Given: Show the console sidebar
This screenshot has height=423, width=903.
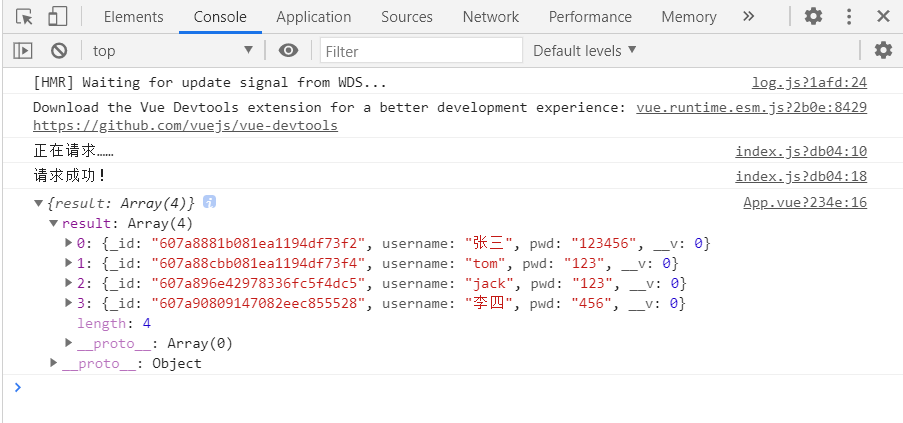Looking at the screenshot, I should (22, 51).
